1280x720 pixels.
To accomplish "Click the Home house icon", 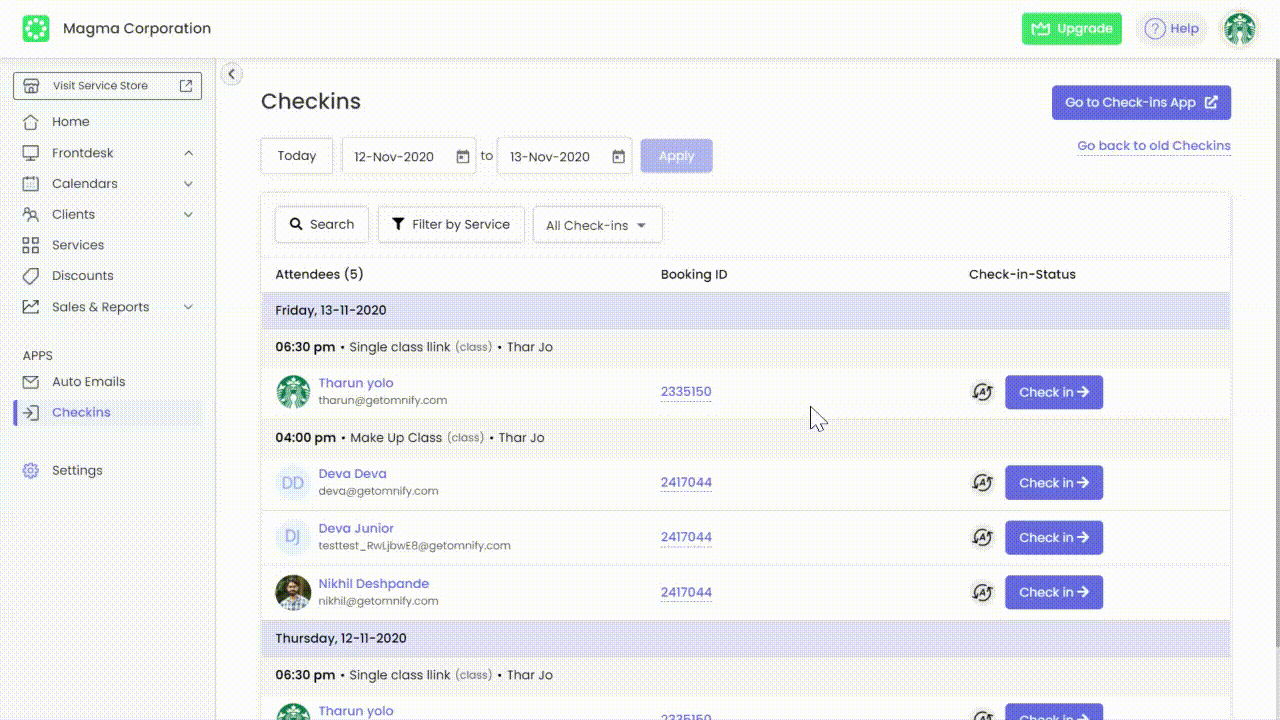I will [x=31, y=122].
